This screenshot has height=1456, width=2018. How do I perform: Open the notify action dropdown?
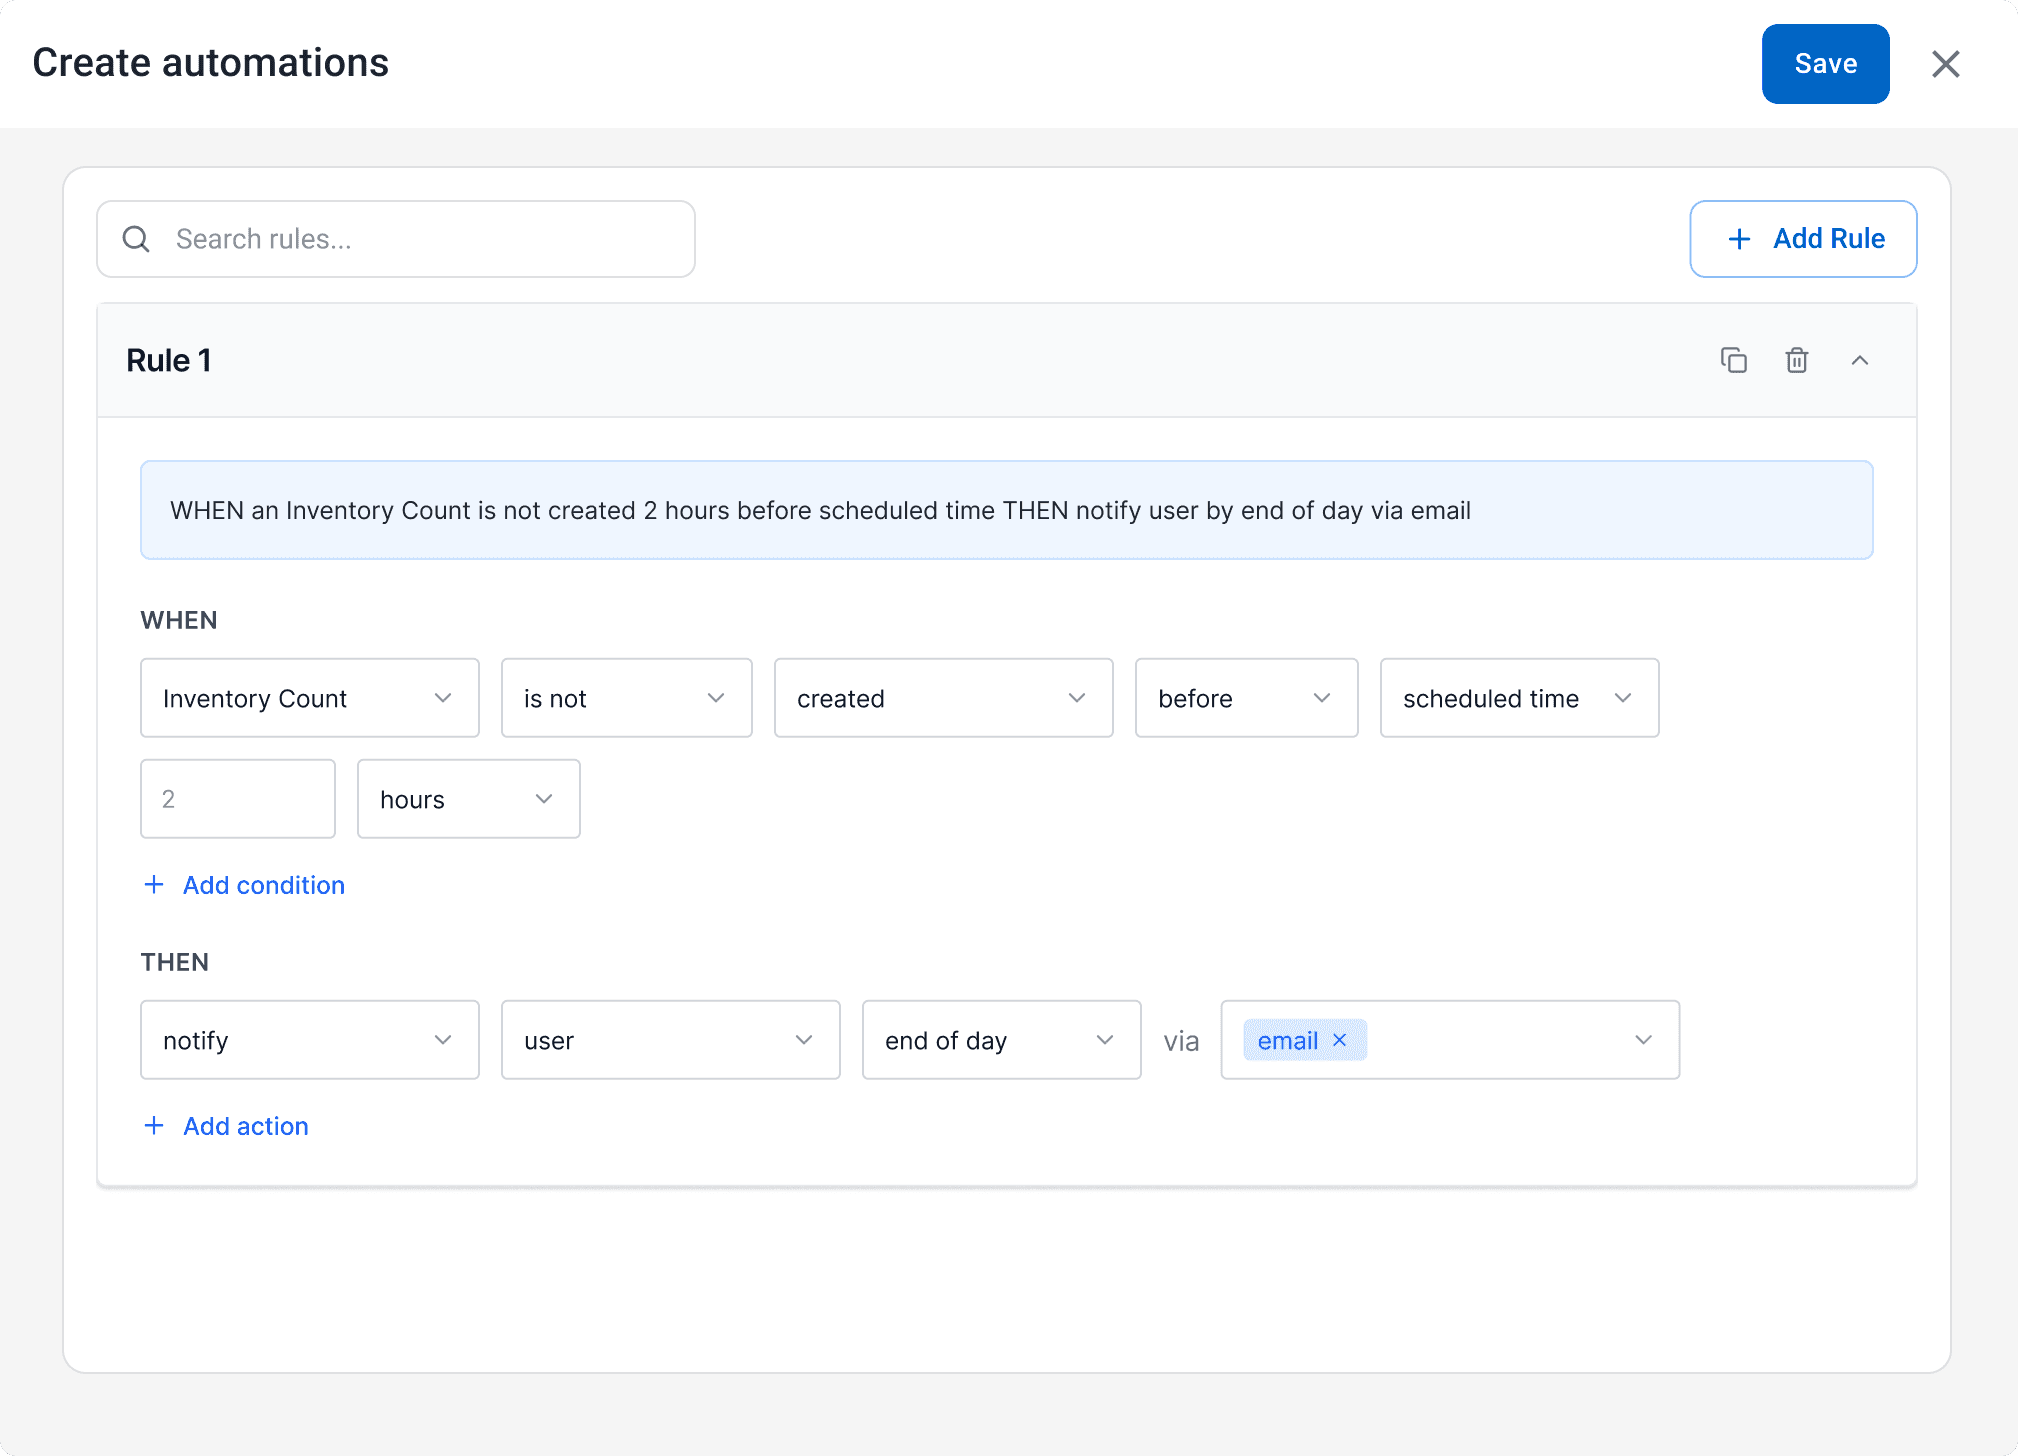point(309,1040)
